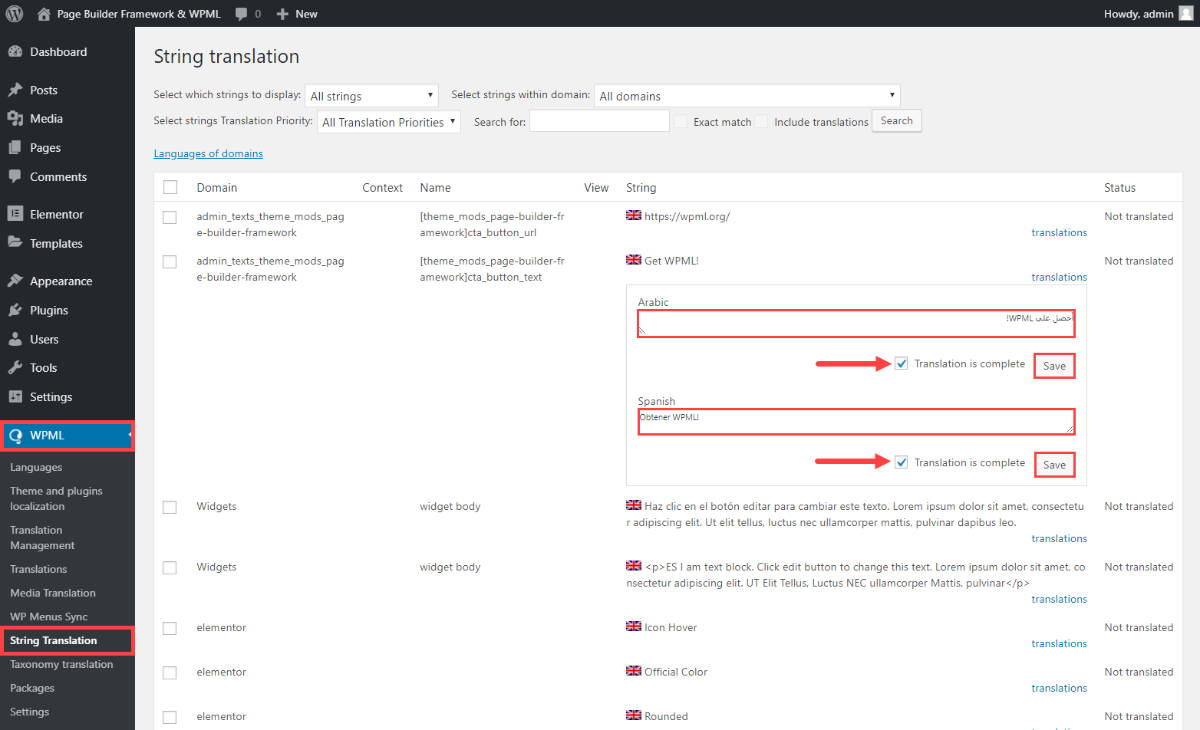Check the Icon Hover row checkbox
The height and width of the screenshot is (730, 1200).
[x=170, y=628]
